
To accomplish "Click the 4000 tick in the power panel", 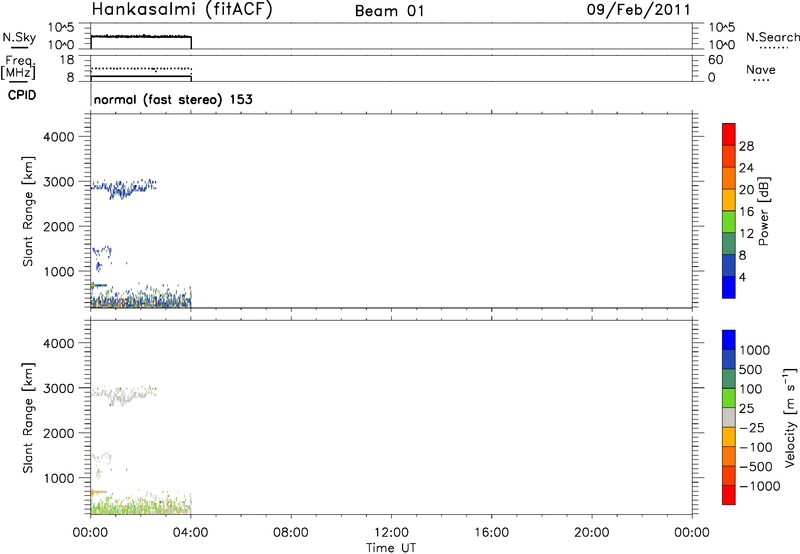I will coord(59,137).
